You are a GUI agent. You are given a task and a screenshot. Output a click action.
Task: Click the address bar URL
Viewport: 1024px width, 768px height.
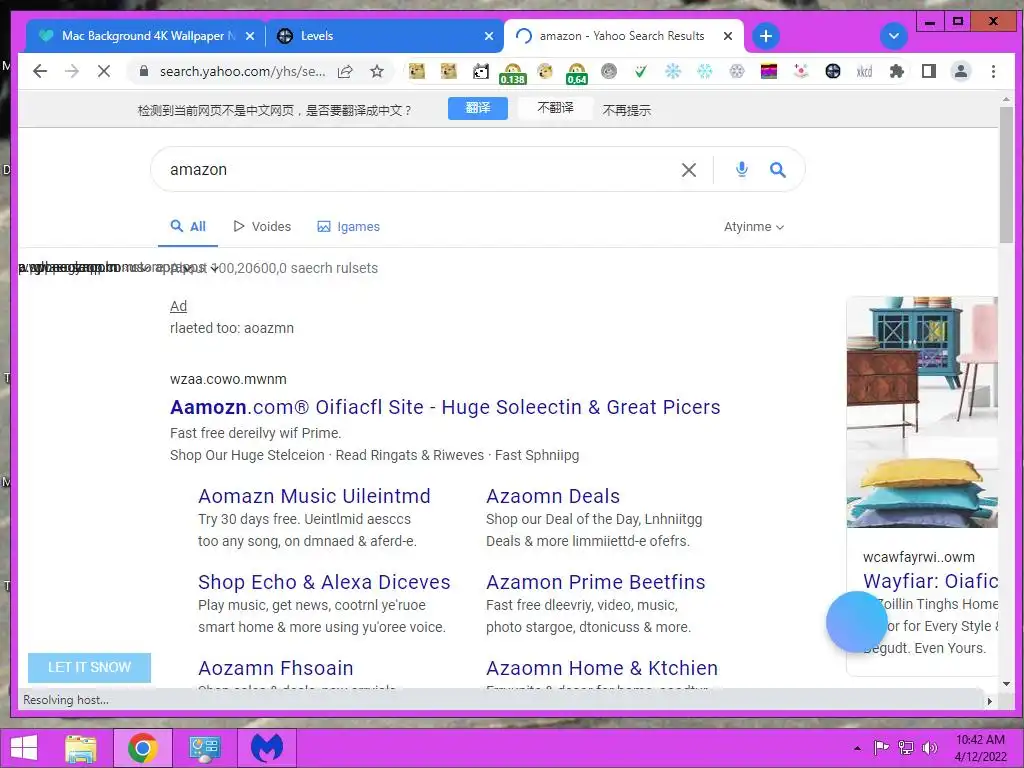click(242, 71)
